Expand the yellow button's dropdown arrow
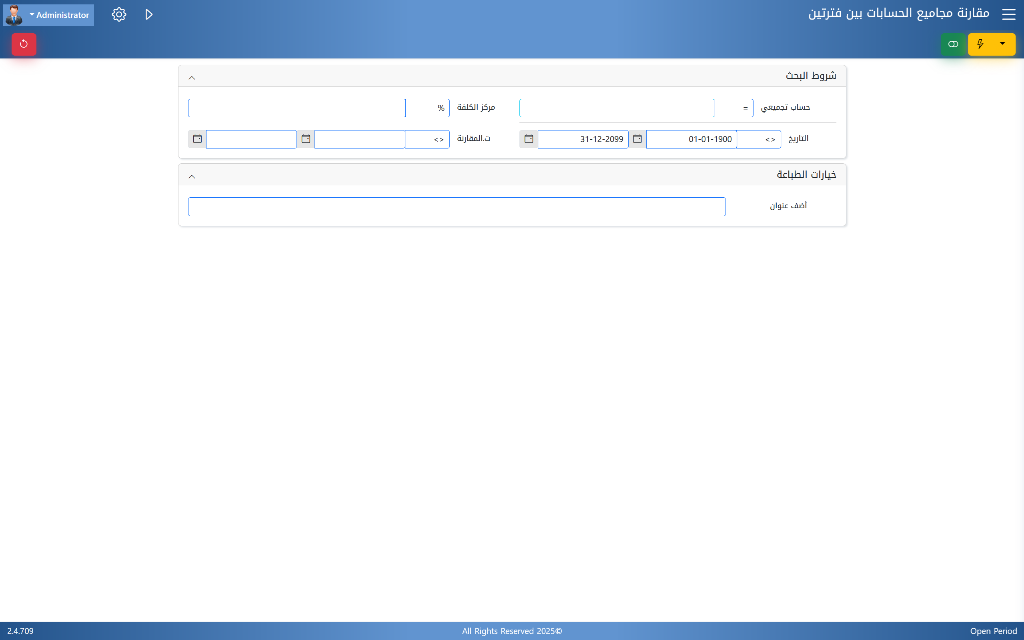The width and height of the screenshot is (1024, 640). (1003, 44)
